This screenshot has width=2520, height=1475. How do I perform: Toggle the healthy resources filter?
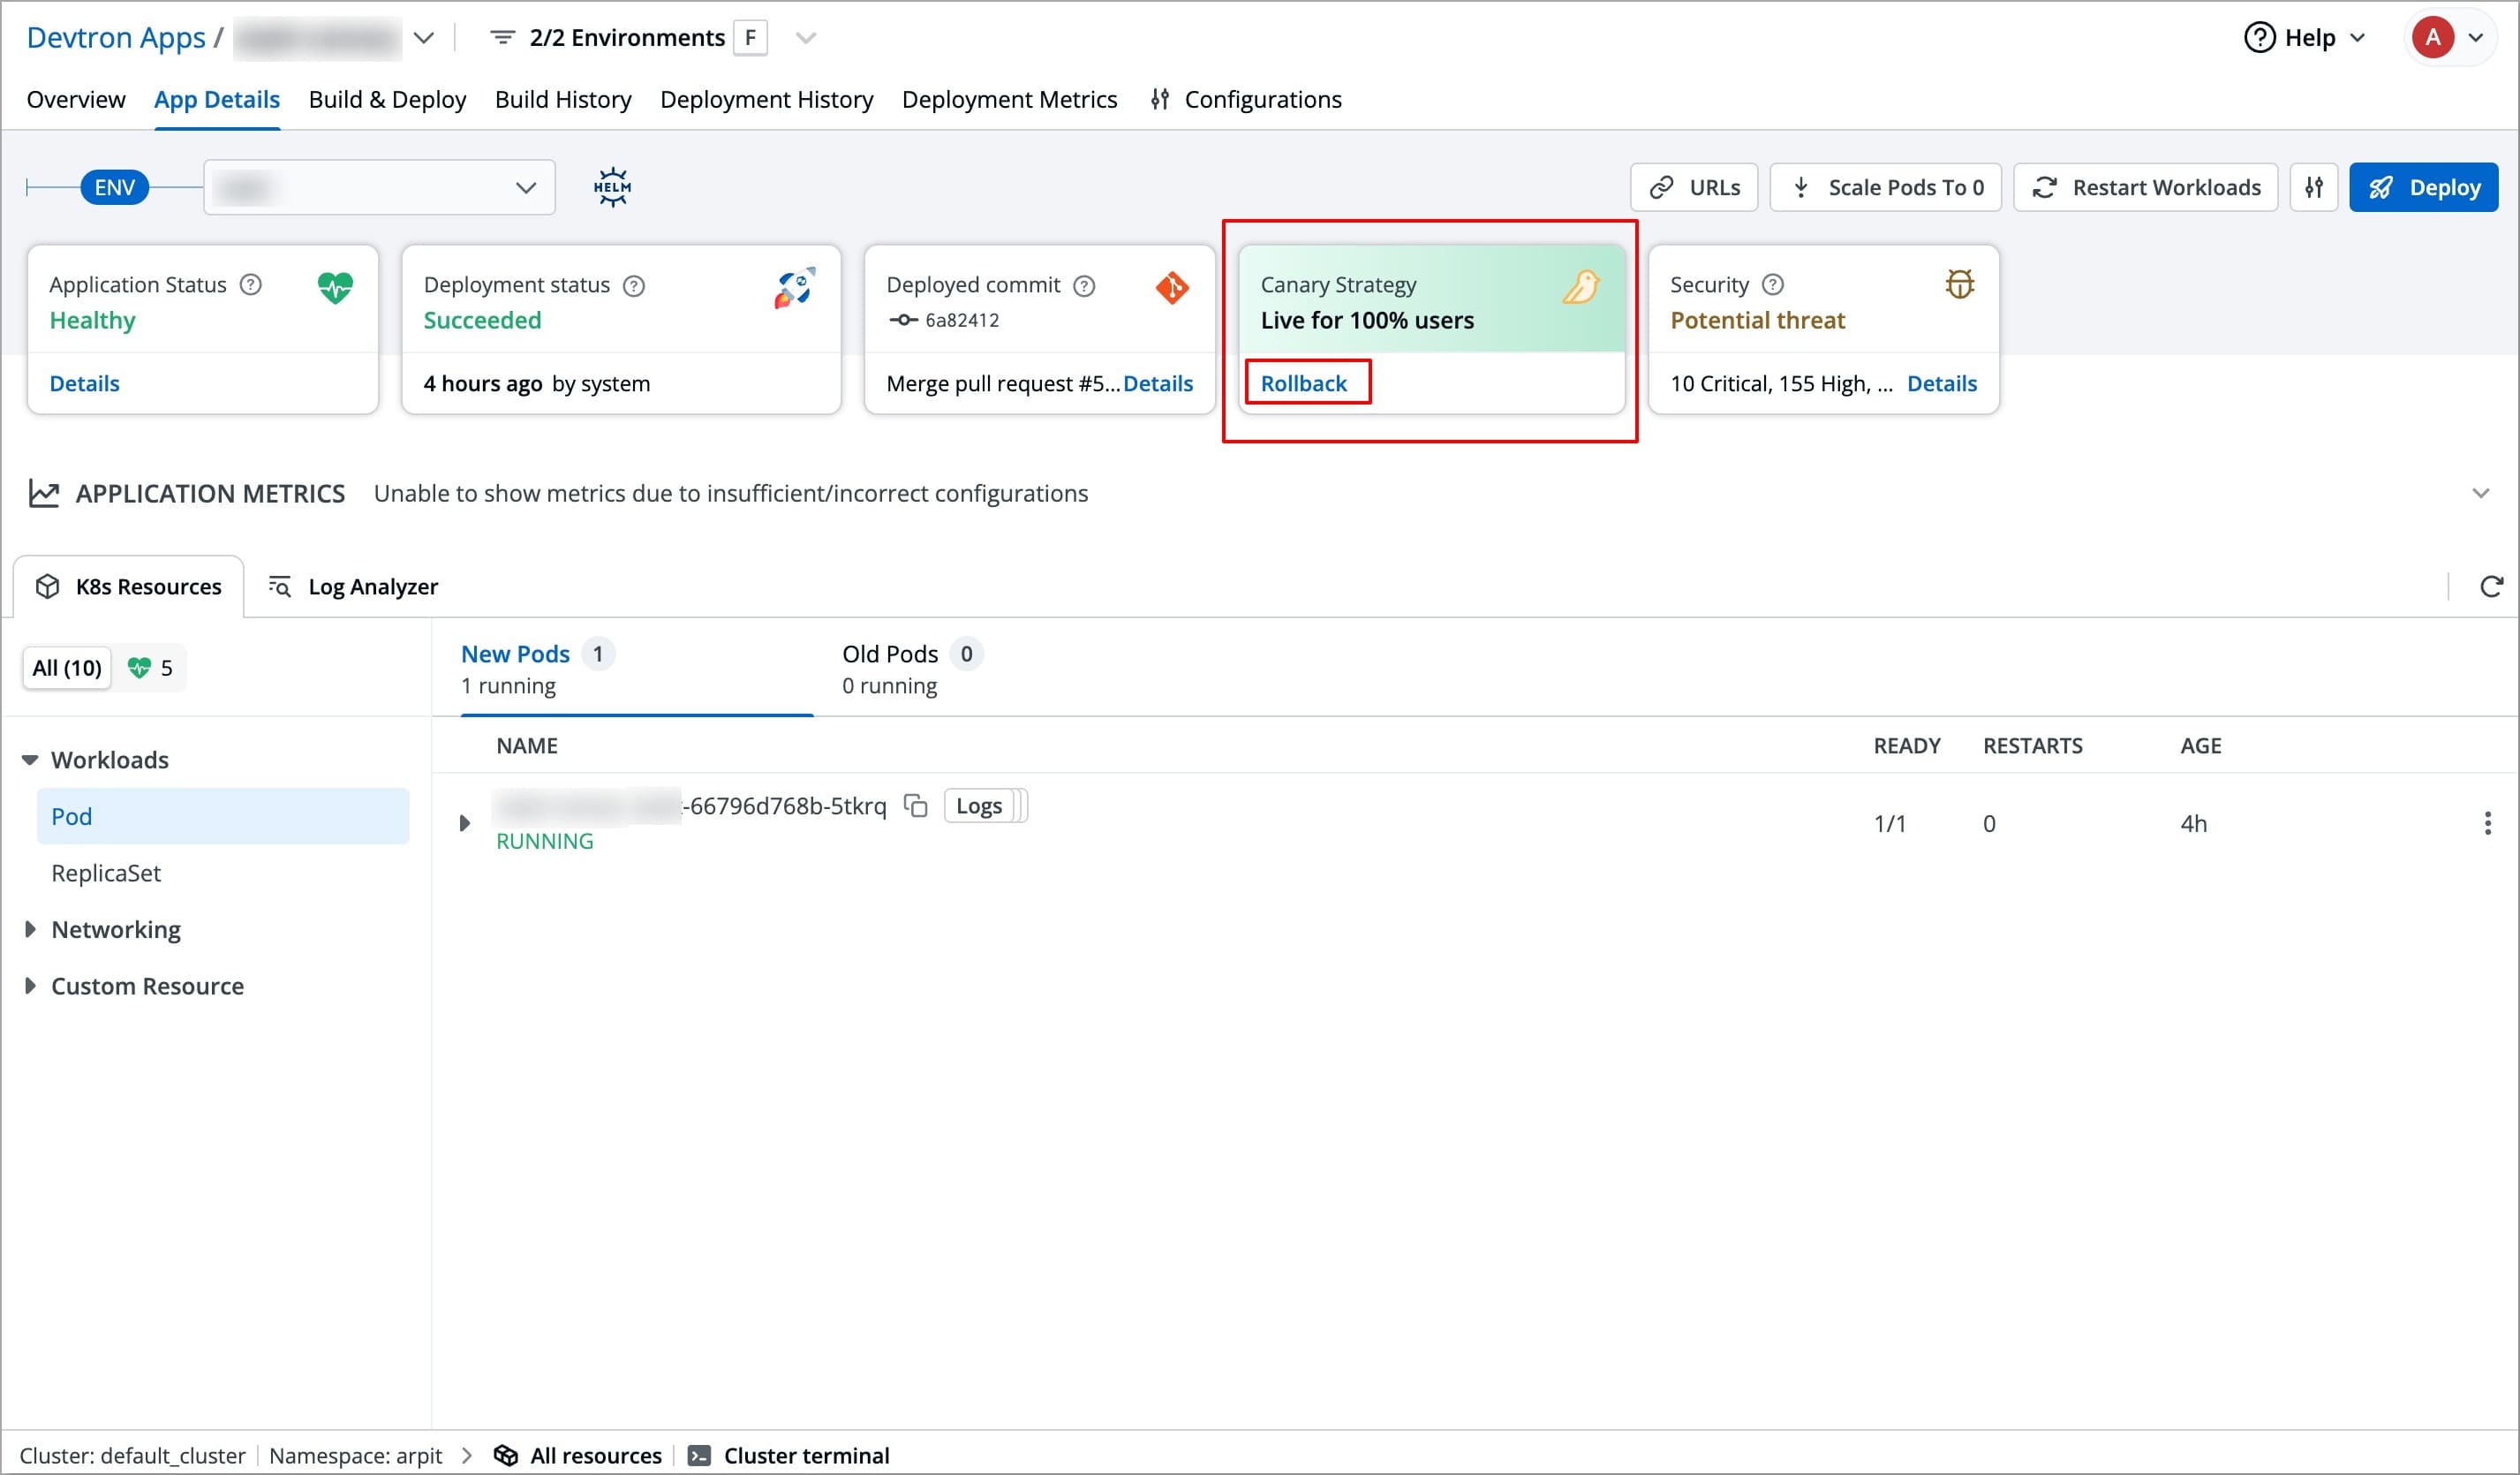pos(149,667)
